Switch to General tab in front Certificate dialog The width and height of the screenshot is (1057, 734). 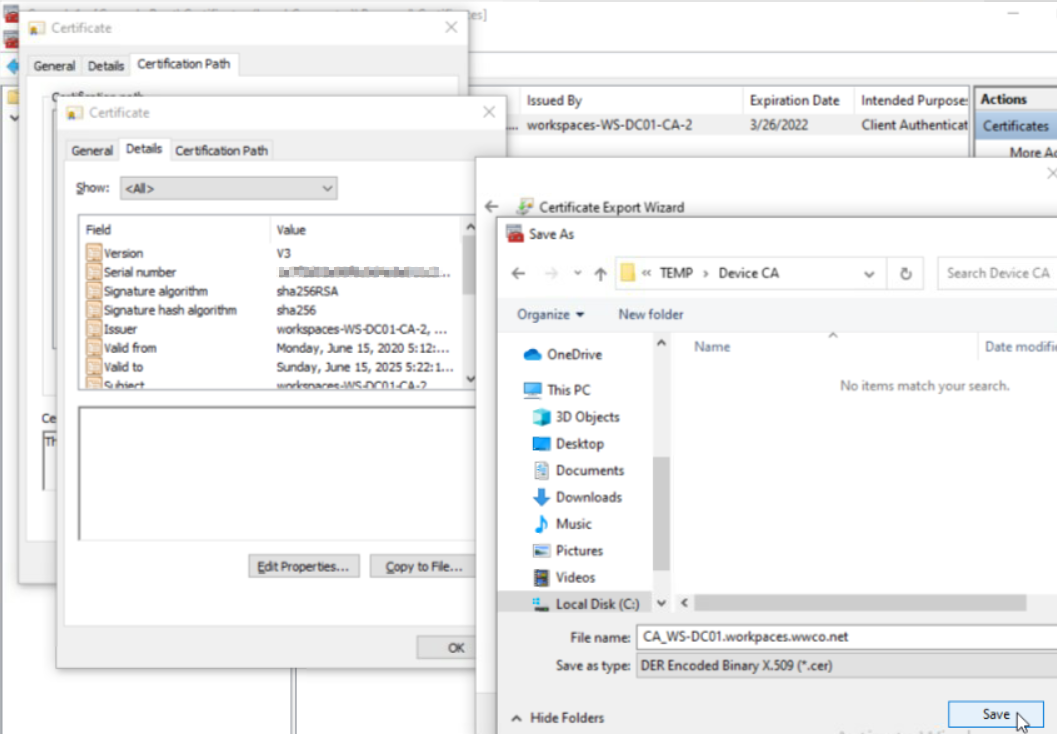point(92,150)
